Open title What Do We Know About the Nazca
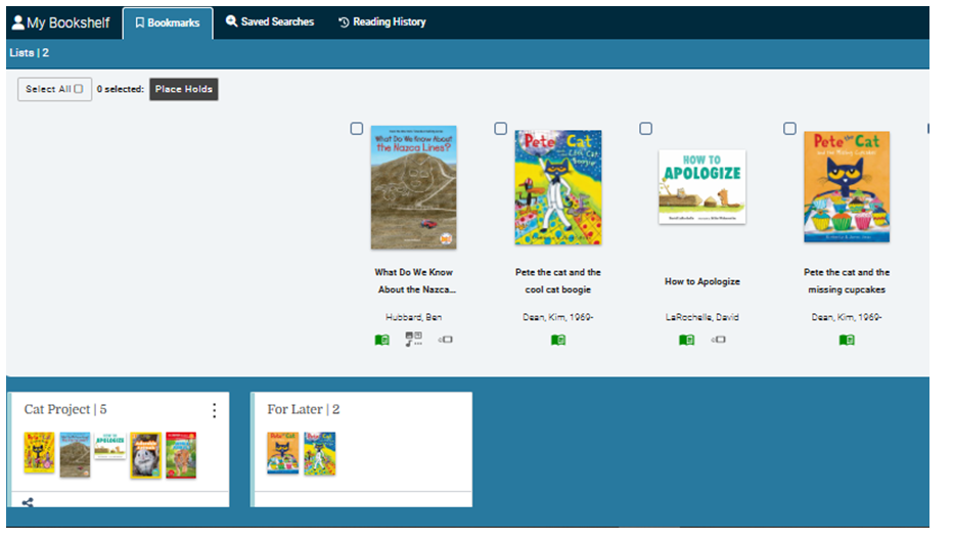Image resolution: width=954 pixels, height=540 pixels. (414, 281)
